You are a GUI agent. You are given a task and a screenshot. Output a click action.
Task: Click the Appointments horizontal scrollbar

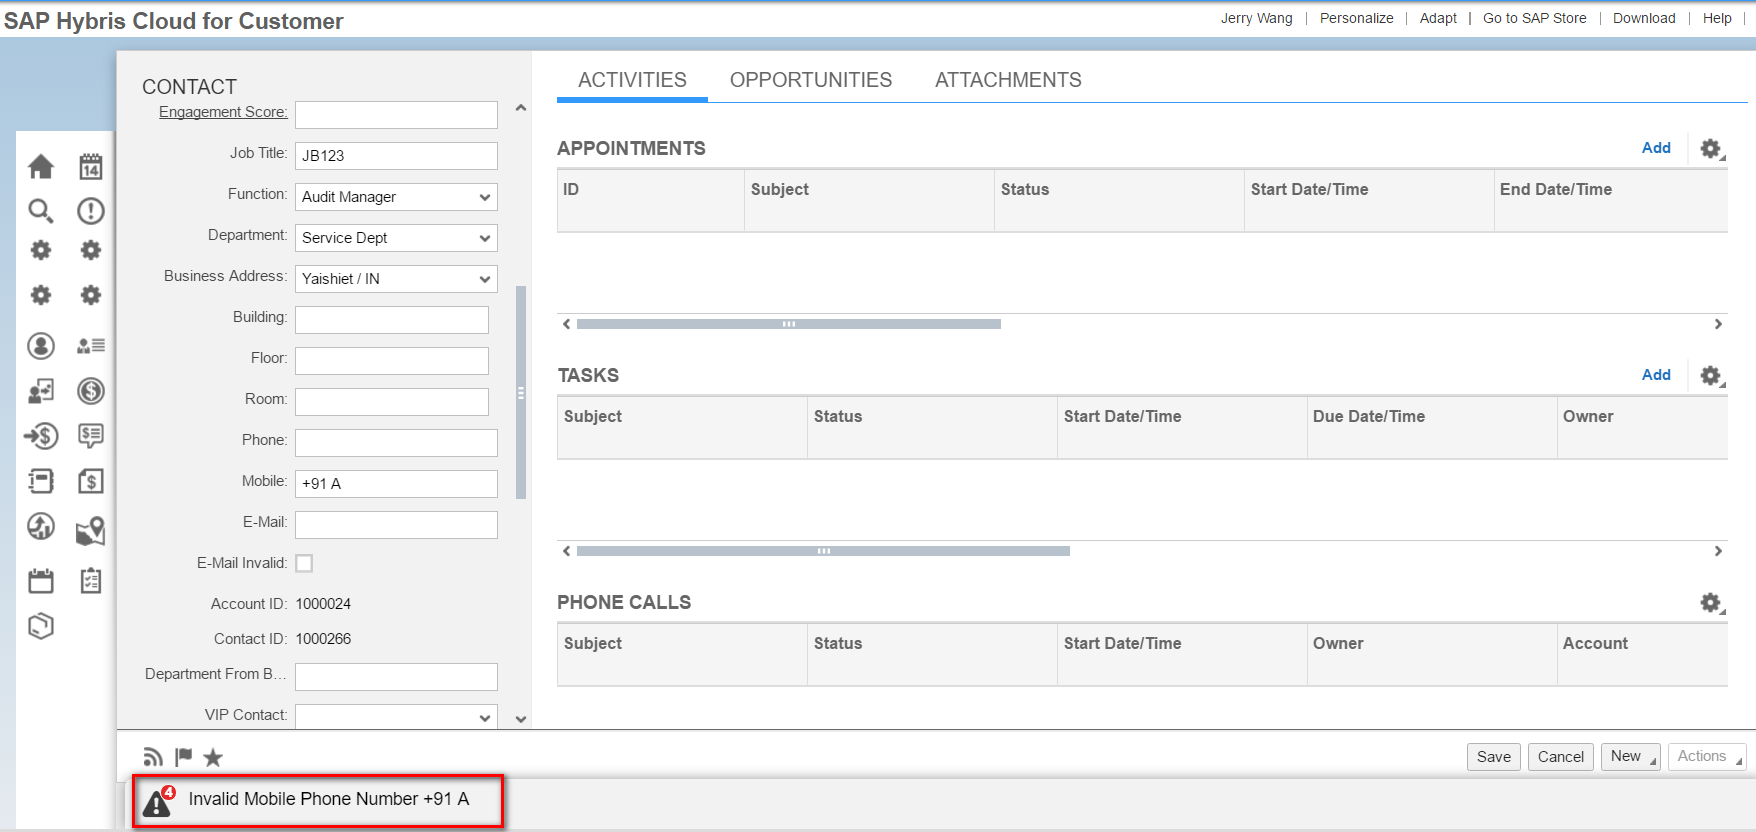pyautogui.click(x=789, y=324)
